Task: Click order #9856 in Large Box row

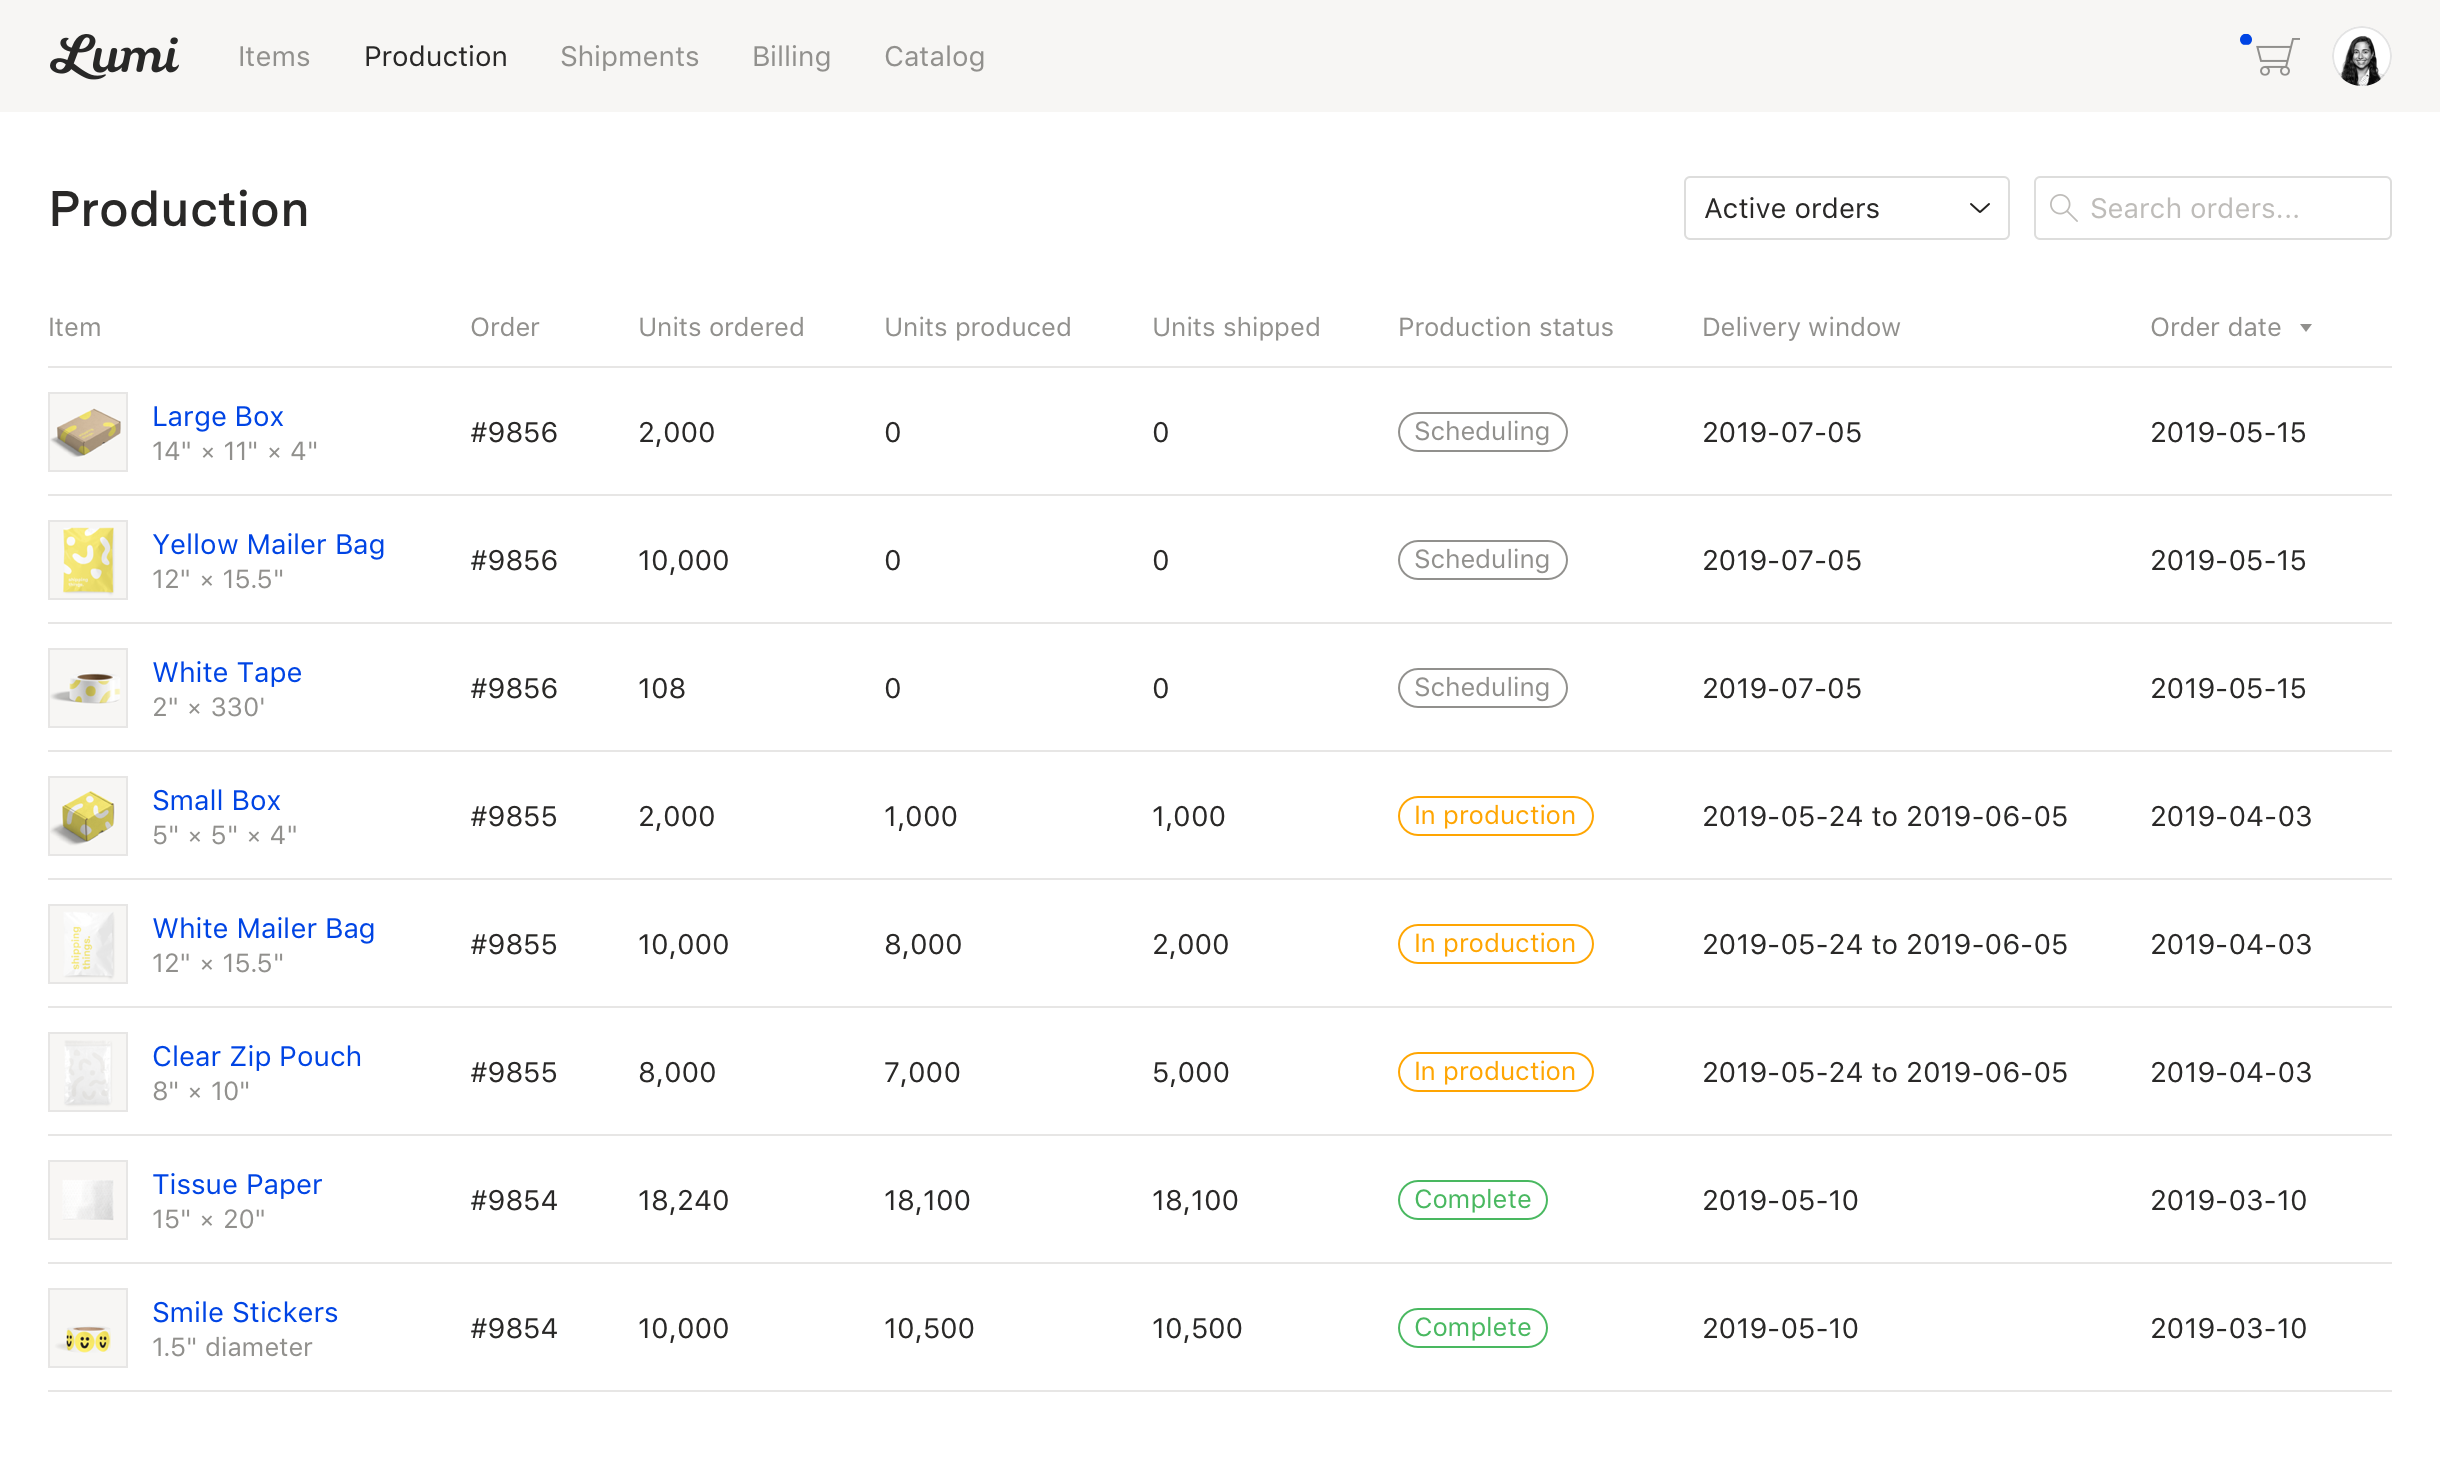Action: pyautogui.click(x=514, y=432)
